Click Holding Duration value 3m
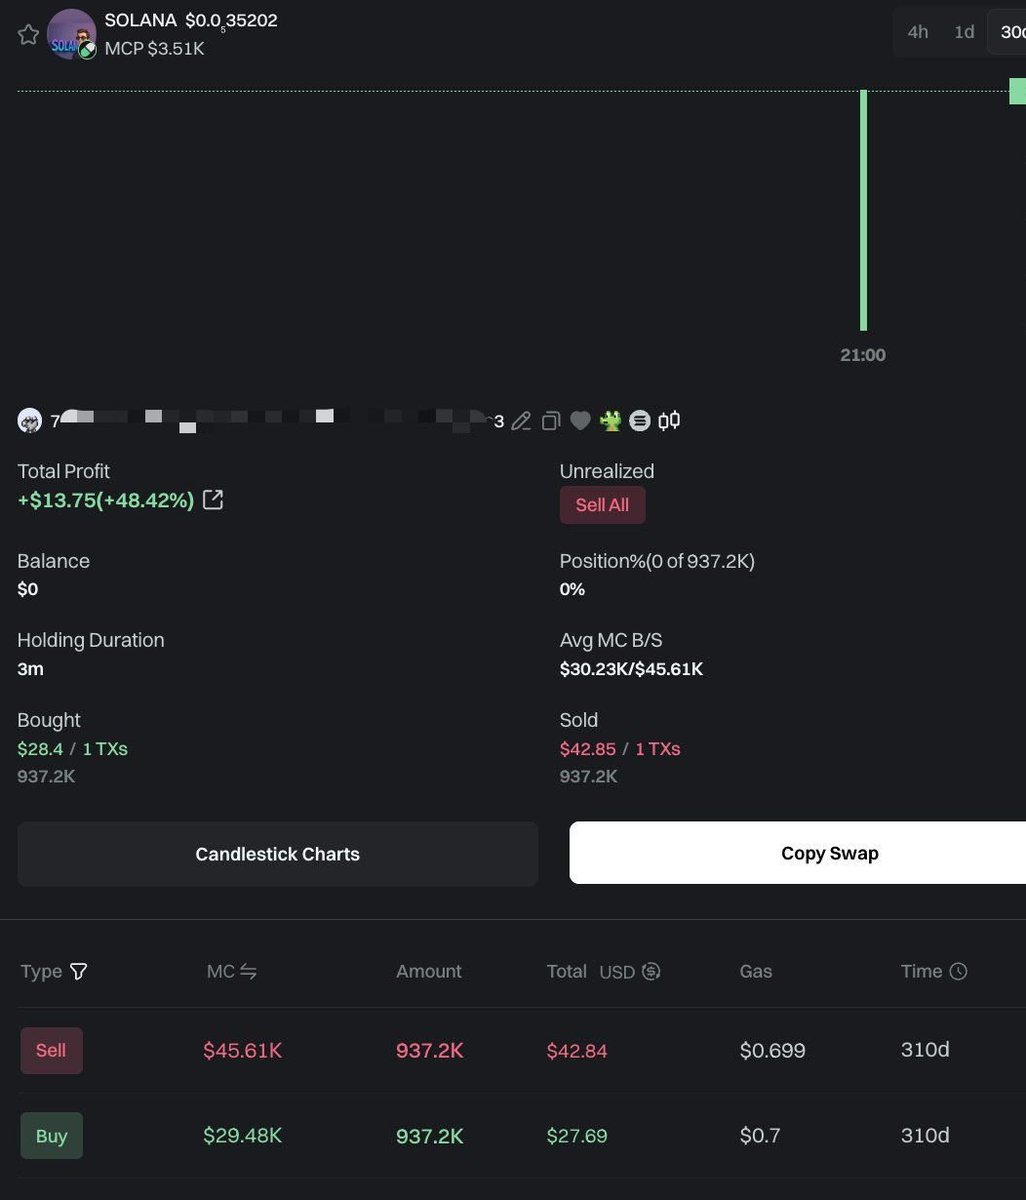Viewport: 1026px width, 1200px height. (x=30, y=669)
